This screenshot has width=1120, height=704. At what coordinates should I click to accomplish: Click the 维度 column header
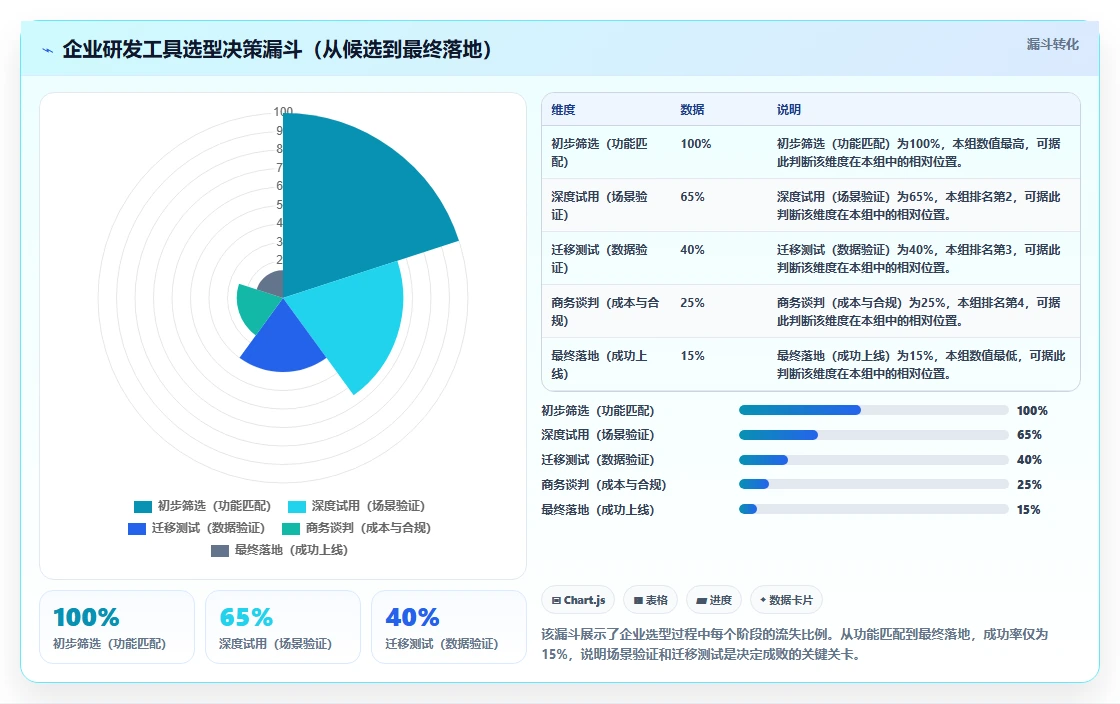(563, 110)
